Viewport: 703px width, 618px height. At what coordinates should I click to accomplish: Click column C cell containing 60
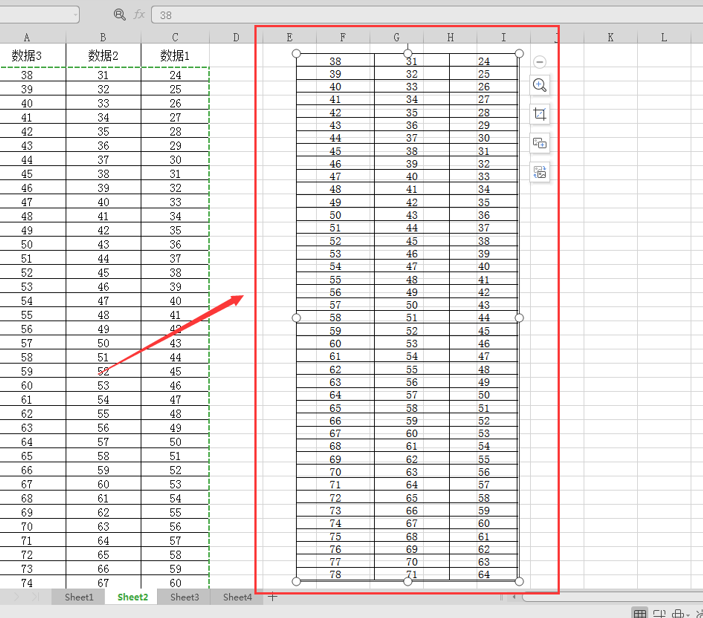[175, 583]
